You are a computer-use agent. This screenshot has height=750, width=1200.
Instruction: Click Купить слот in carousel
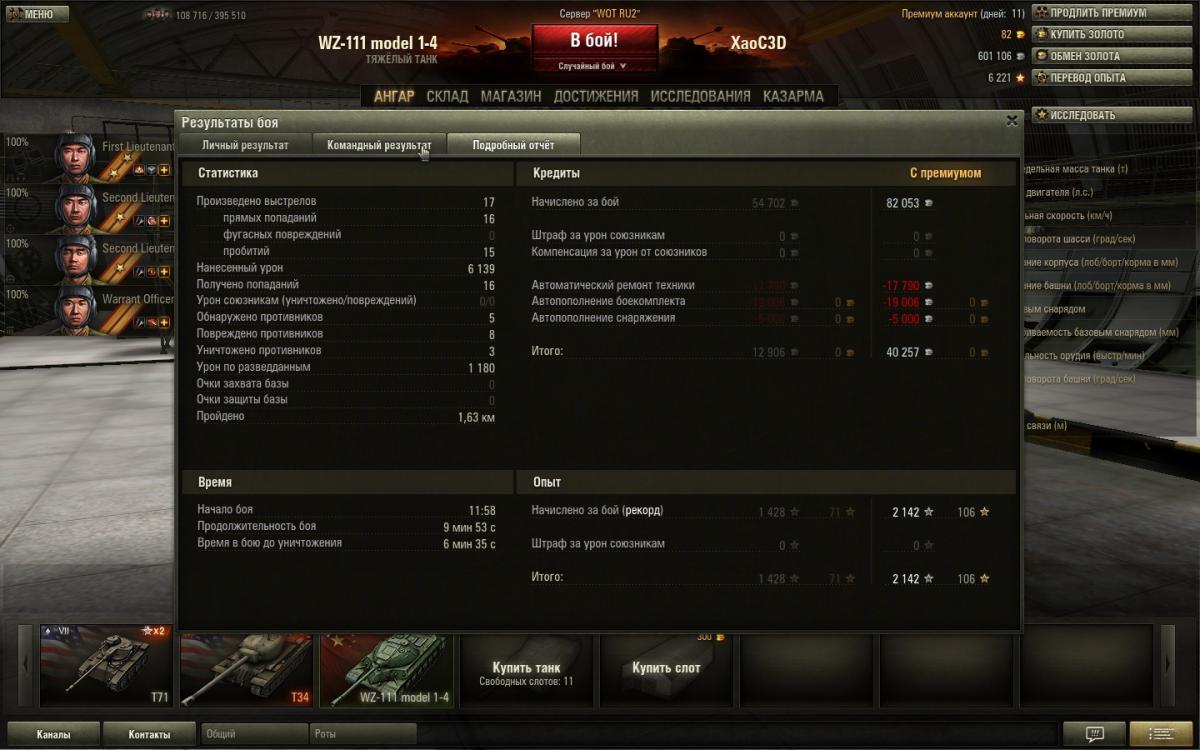coord(666,667)
